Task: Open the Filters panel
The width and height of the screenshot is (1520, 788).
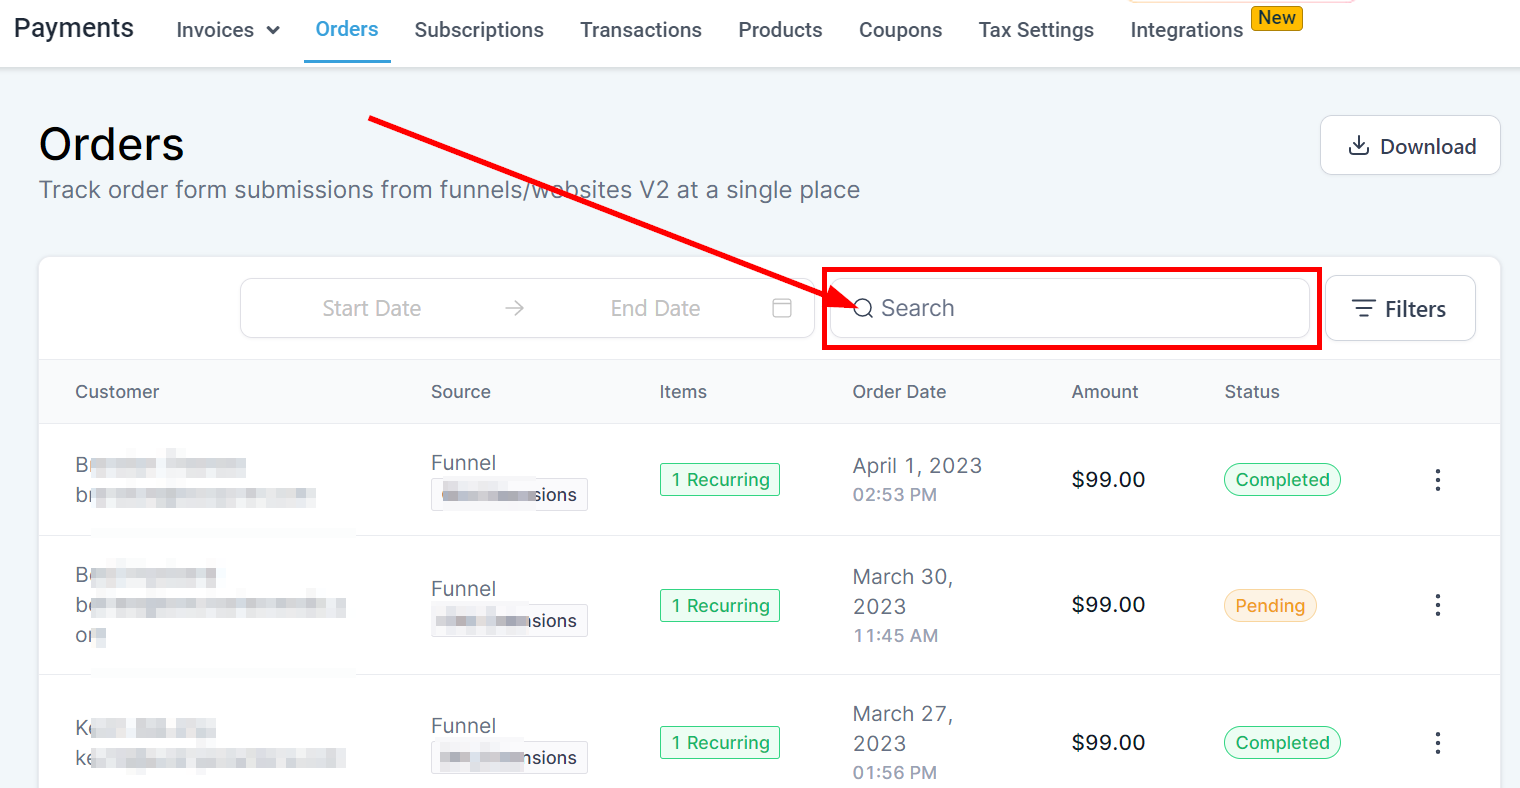Action: pyautogui.click(x=1399, y=309)
